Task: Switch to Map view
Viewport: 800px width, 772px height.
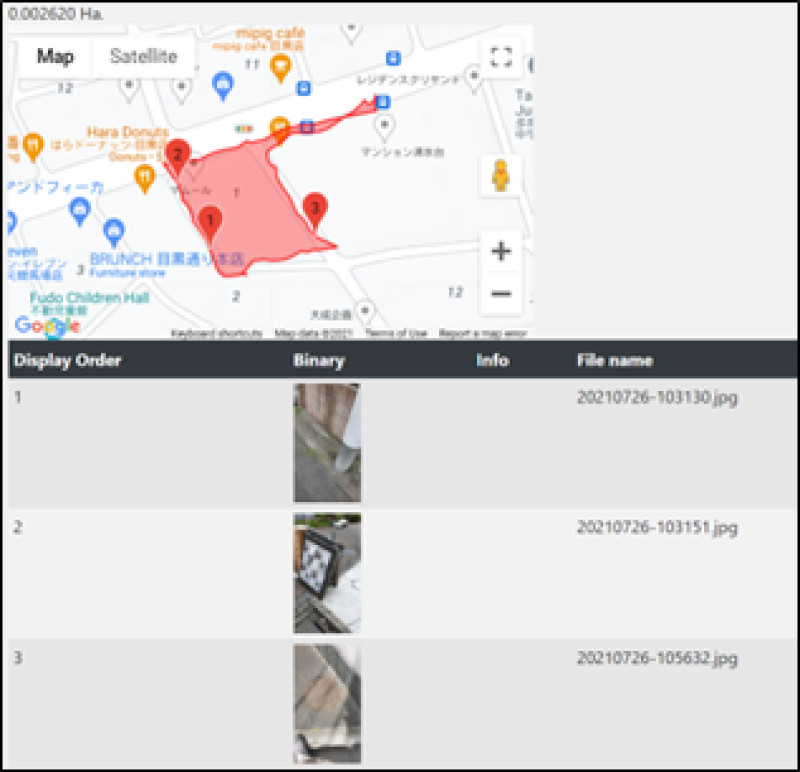Action: coord(55,57)
